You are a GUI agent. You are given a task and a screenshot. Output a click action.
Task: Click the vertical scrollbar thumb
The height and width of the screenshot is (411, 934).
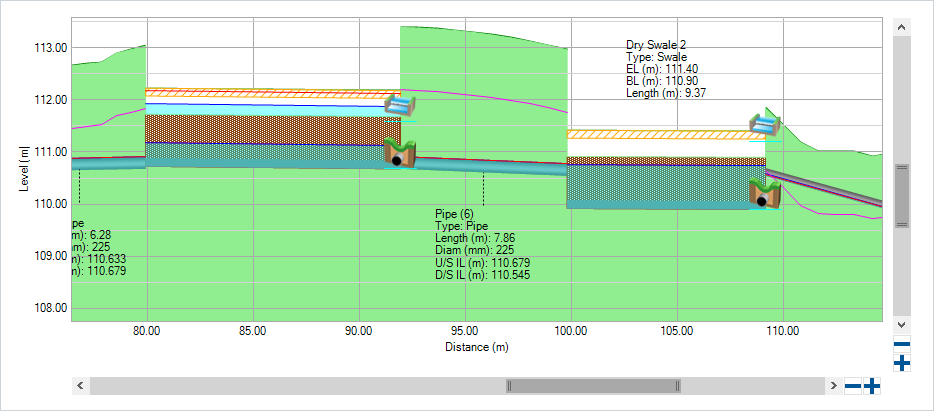click(x=902, y=195)
